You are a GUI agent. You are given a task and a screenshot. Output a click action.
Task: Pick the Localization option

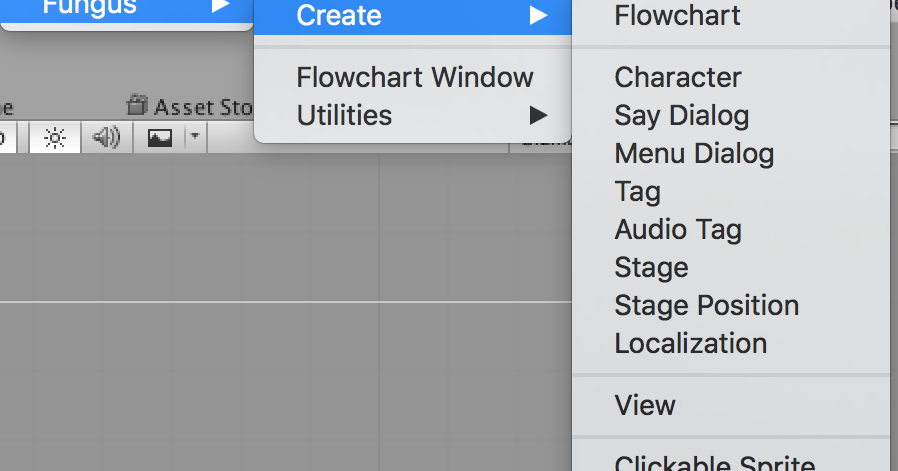pyautogui.click(x=690, y=343)
